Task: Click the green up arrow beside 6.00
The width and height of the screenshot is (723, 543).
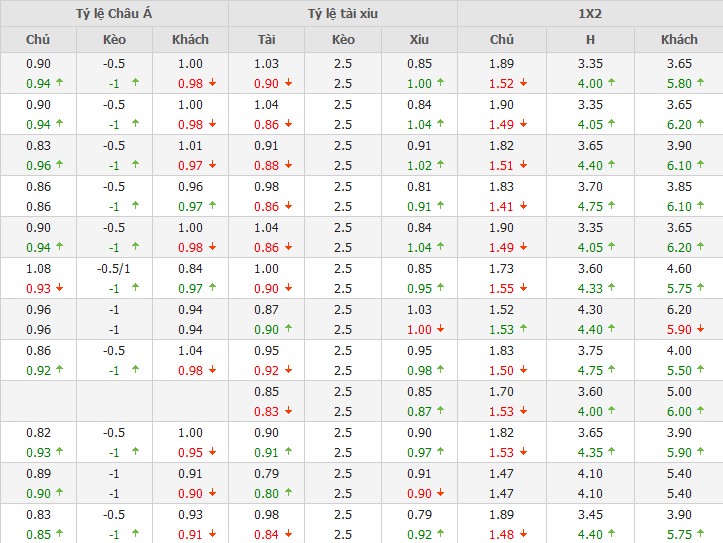Action: tap(700, 412)
